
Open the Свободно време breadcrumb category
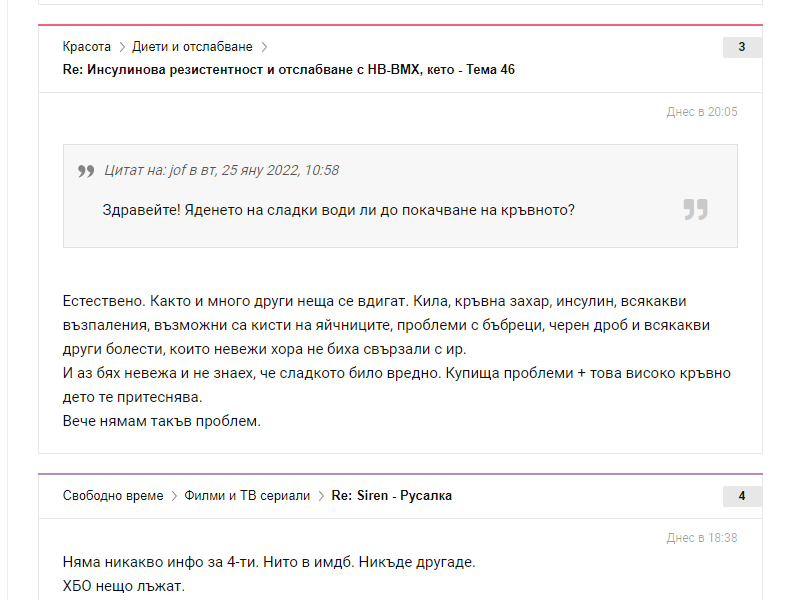pyautogui.click(x=112, y=496)
